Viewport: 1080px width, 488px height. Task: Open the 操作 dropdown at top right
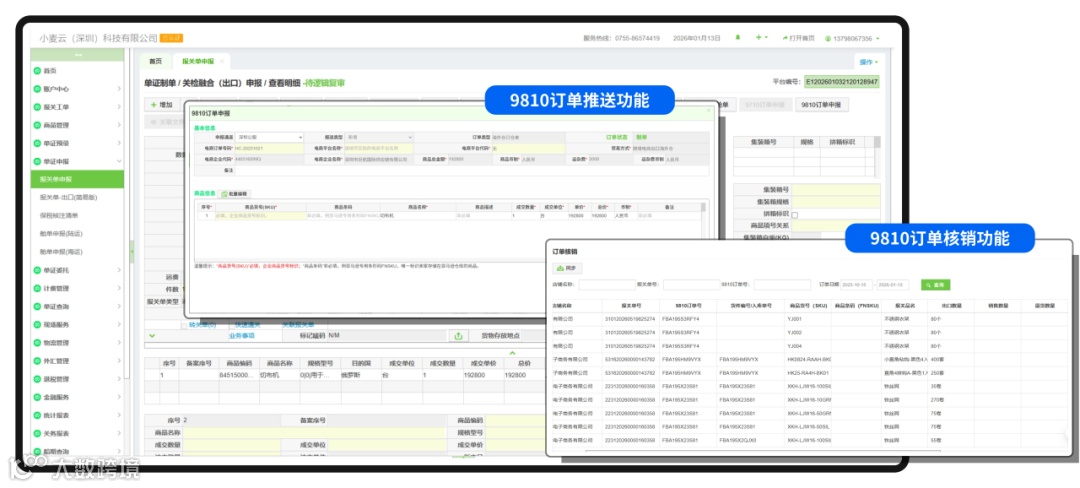869,62
